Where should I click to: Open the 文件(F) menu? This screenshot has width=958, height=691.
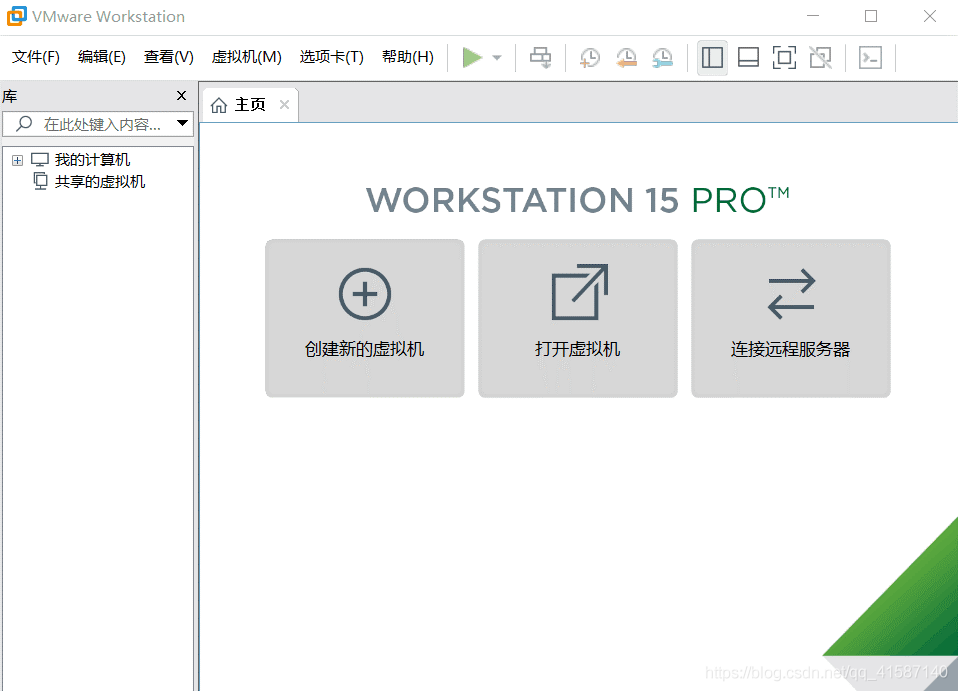(x=36, y=57)
